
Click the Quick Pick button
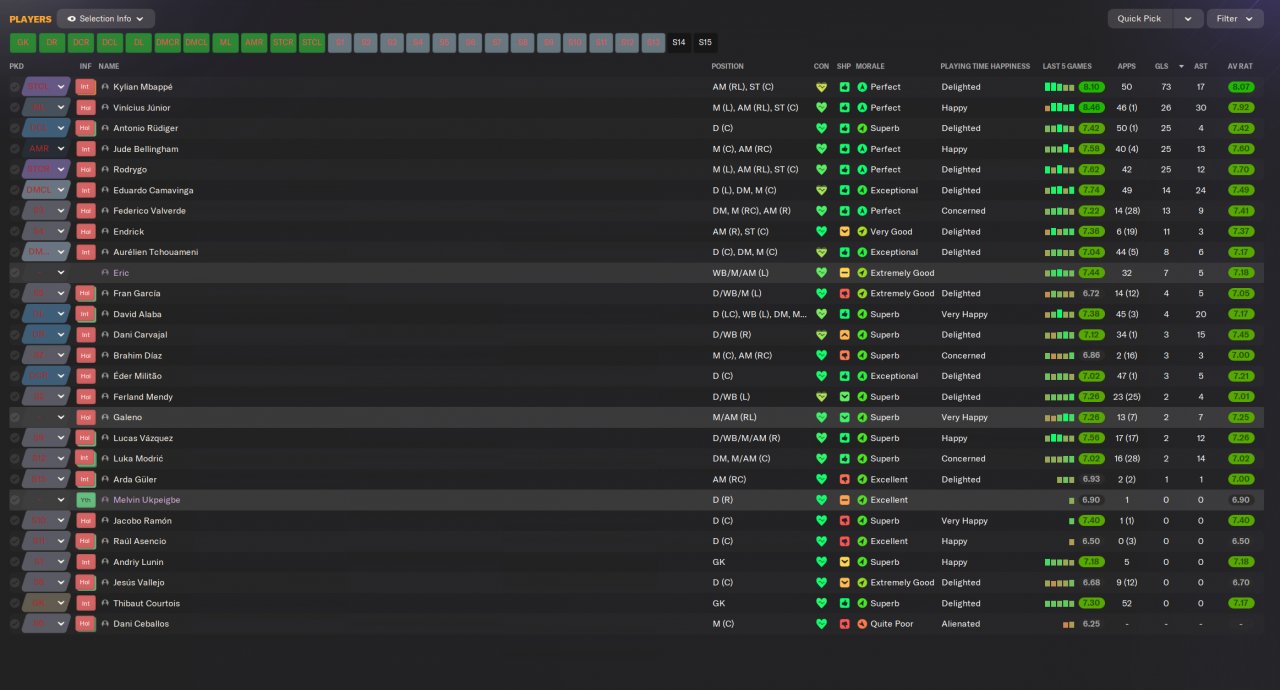pyautogui.click(x=1140, y=18)
